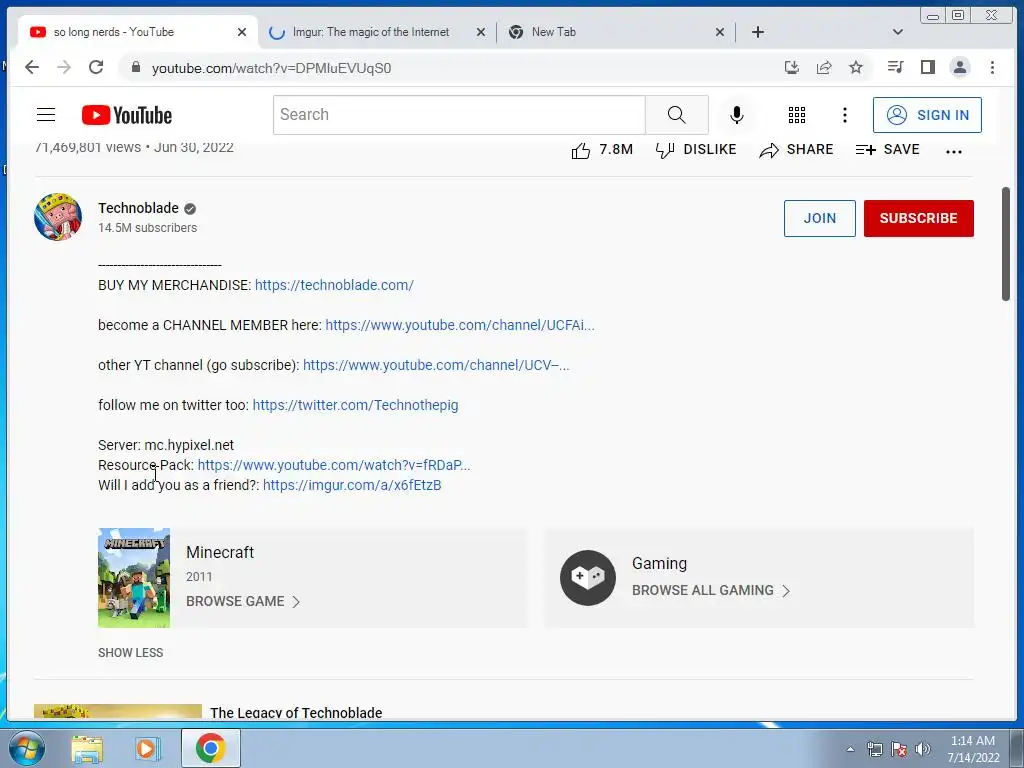Focus the YouTube search field
Image resolution: width=1024 pixels, height=768 pixels.
pyautogui.click(x=459, y=115)
